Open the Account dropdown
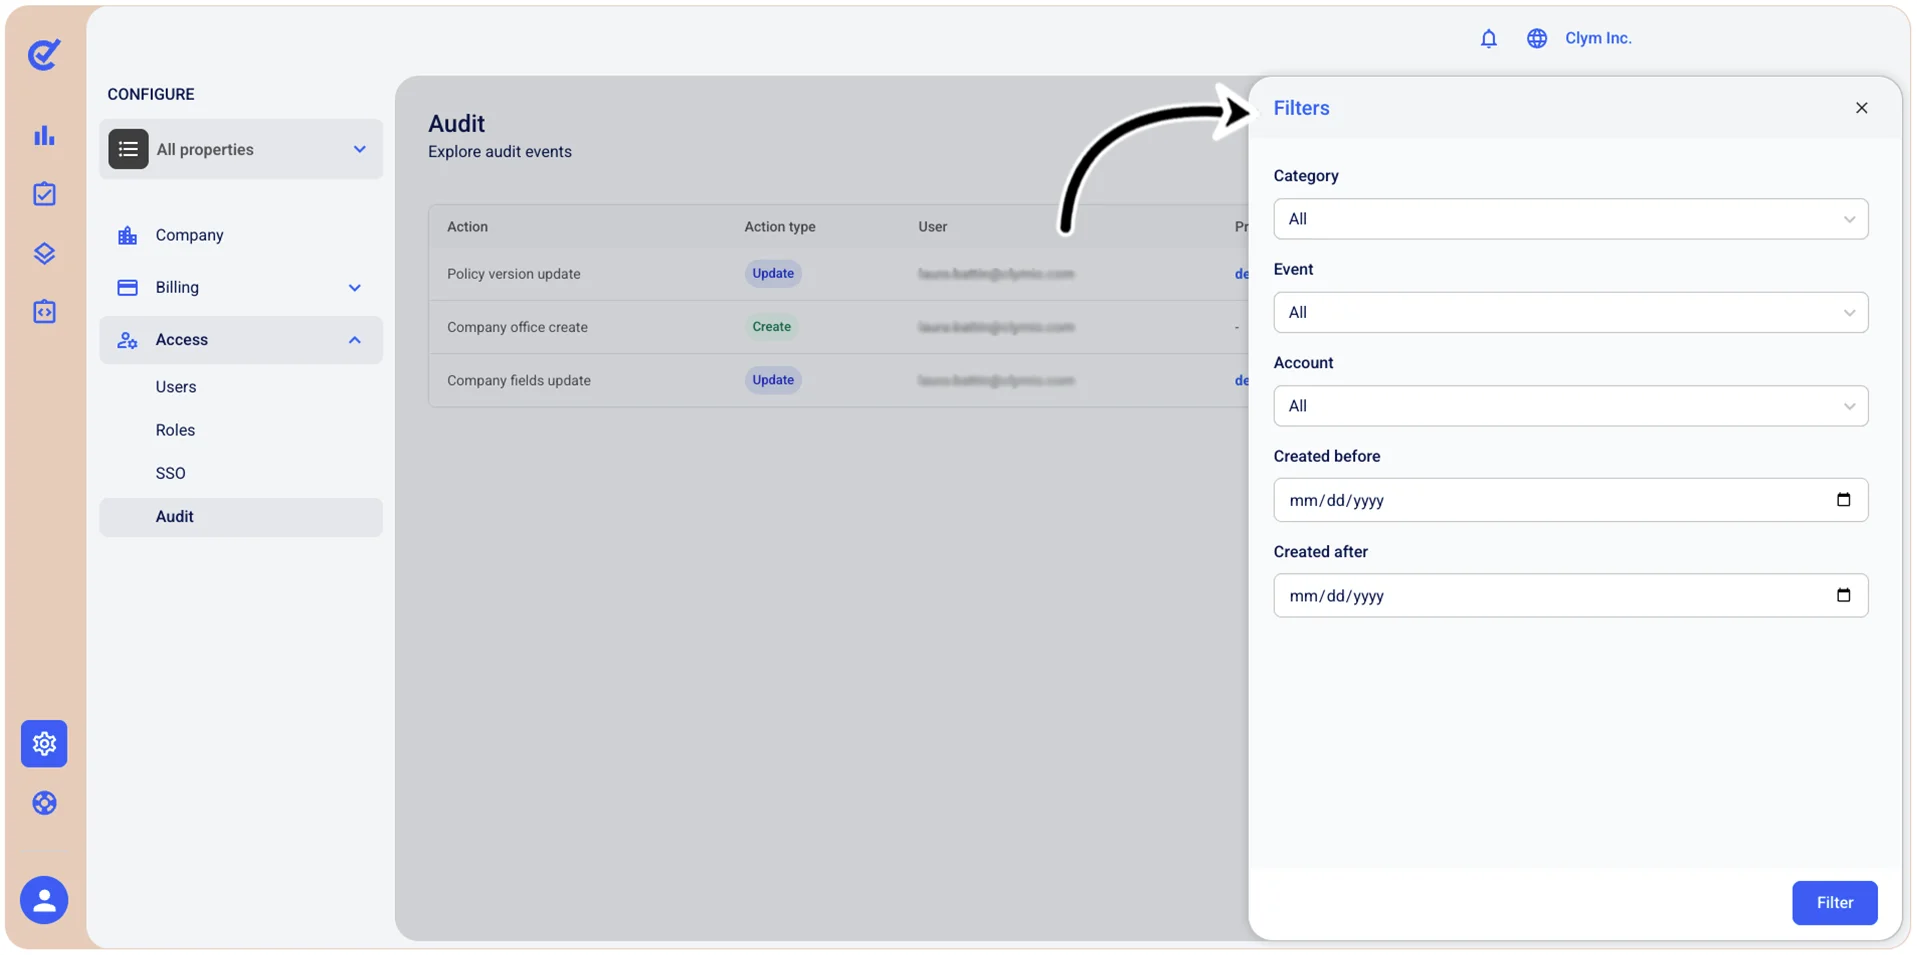 coord(1570,406)
